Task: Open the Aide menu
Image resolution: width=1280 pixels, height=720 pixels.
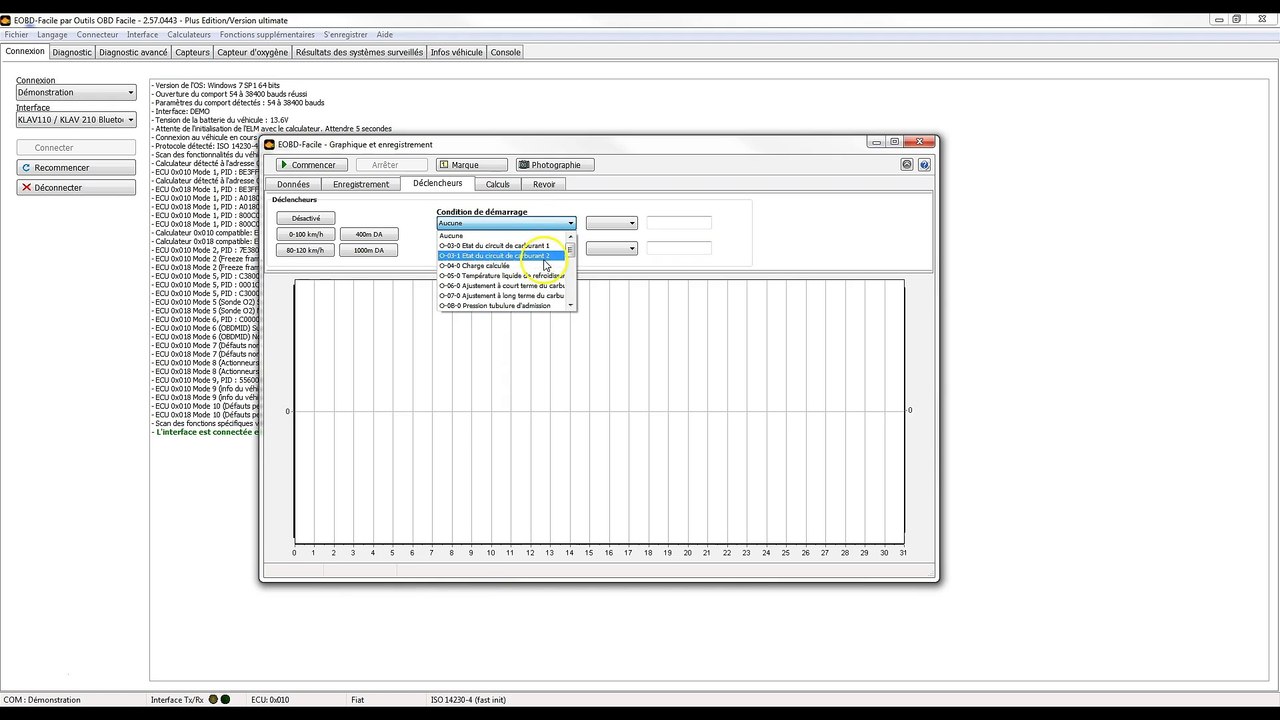Action: (385, 35)
